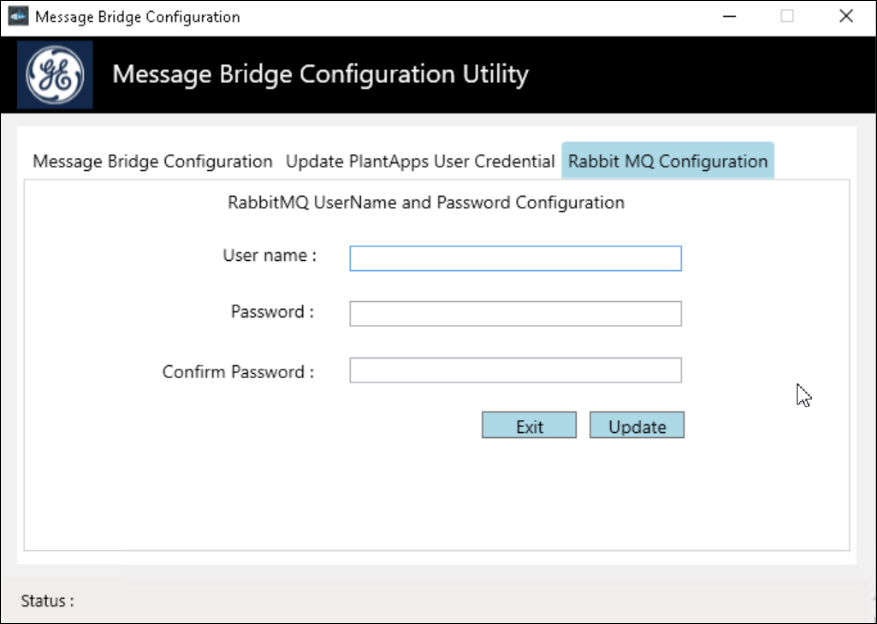
Task: Click the Update button
Action: point(636,426)
